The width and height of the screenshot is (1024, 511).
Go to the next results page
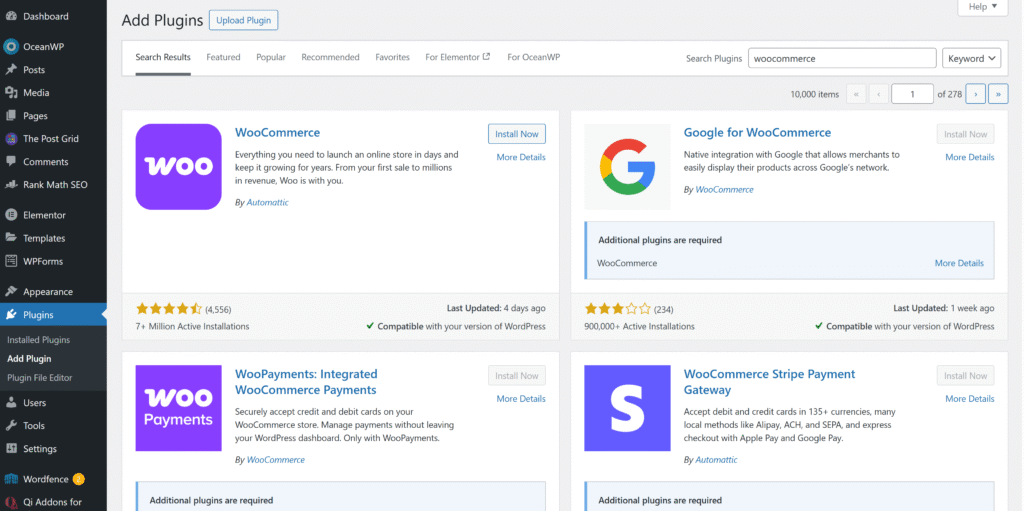(x=976, y=94)
